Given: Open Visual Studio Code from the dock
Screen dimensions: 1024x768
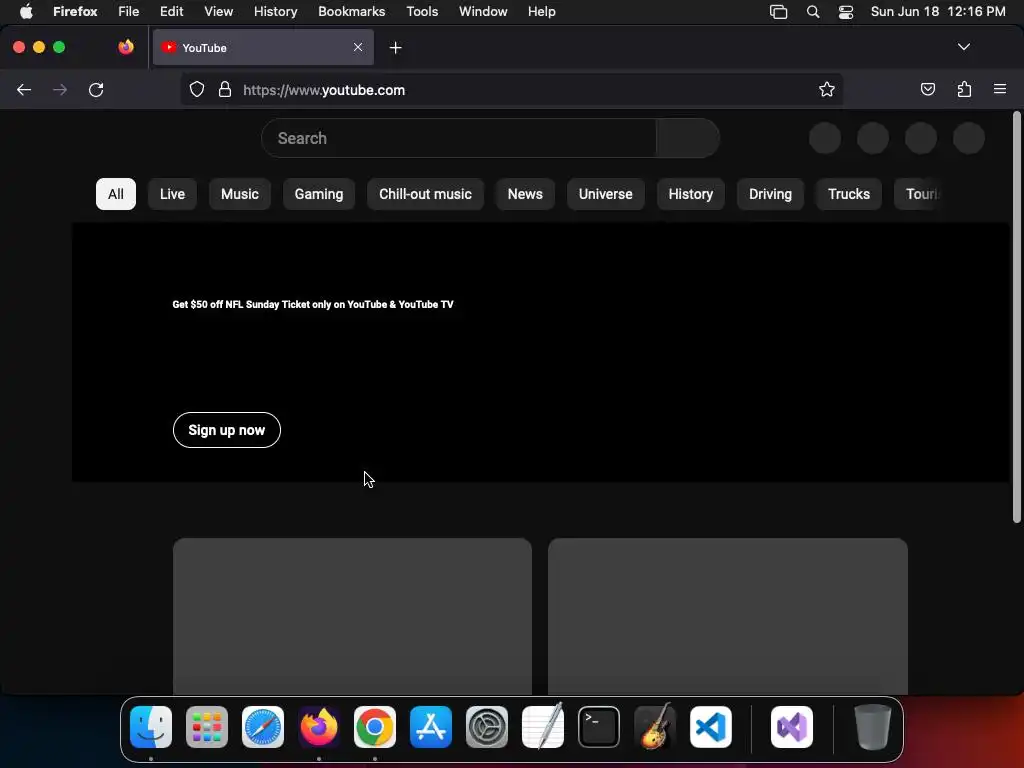Looking at the screenshot, I should [711, 727].
